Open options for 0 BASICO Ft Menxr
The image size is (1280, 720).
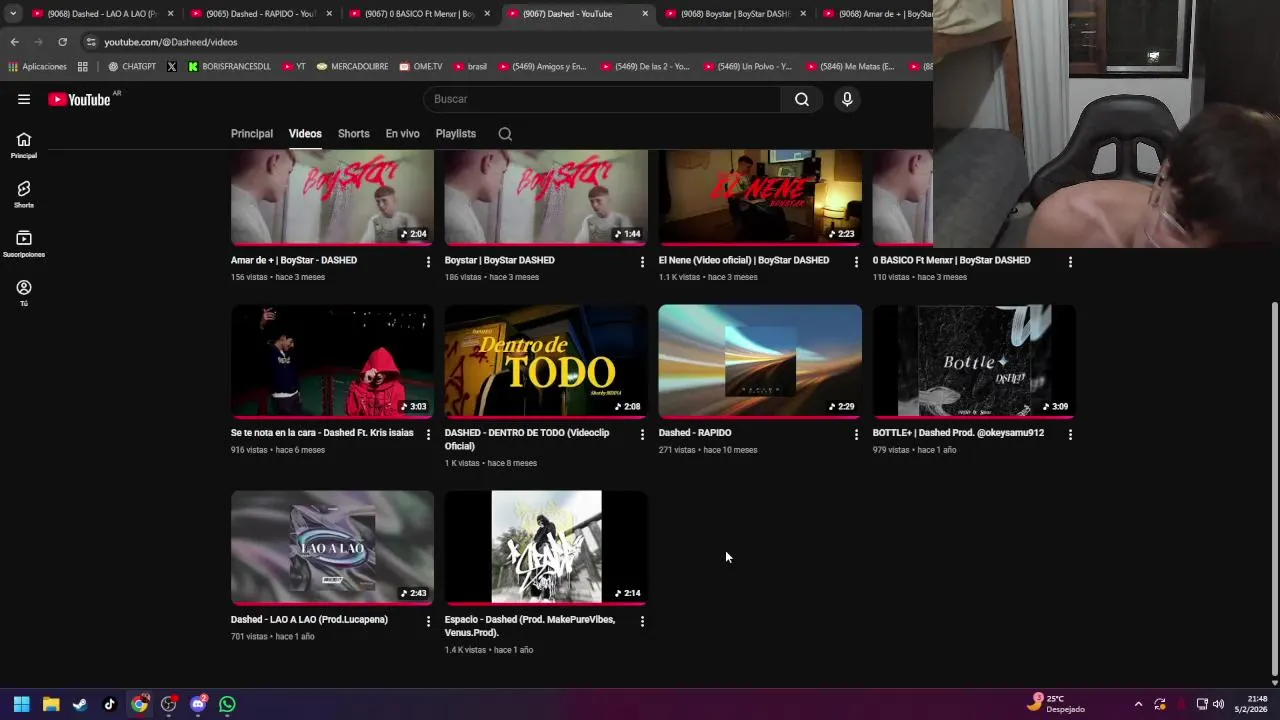[x=1070, y=262]
